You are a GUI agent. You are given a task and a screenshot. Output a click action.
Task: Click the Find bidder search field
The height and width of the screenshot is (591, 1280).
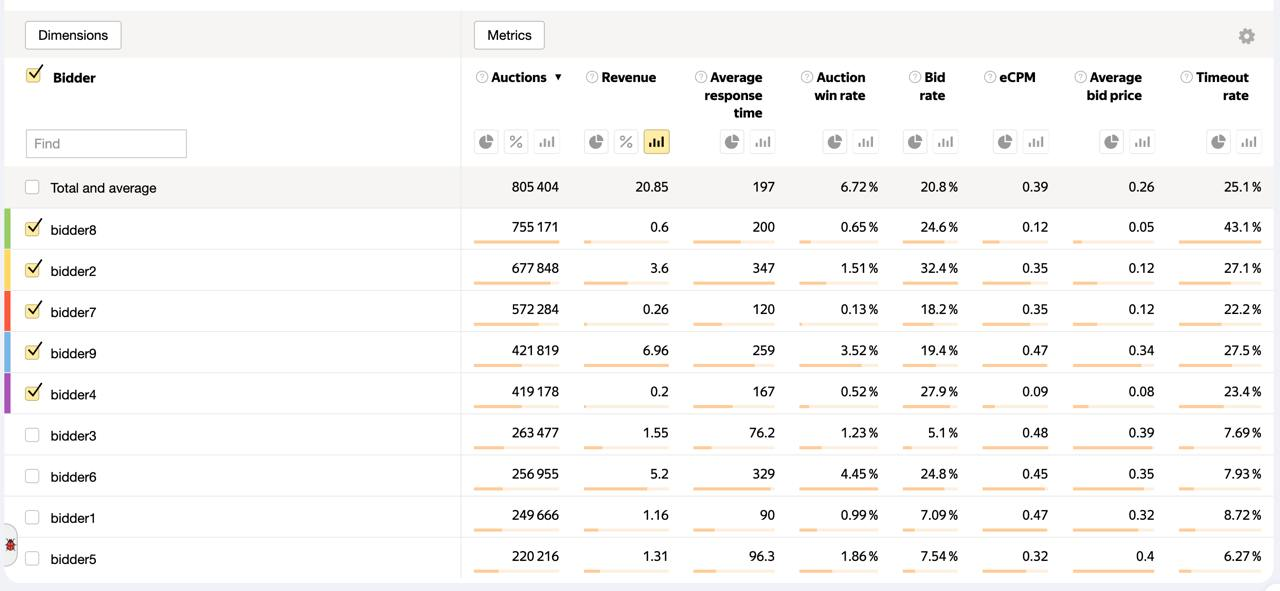point(106,143)
